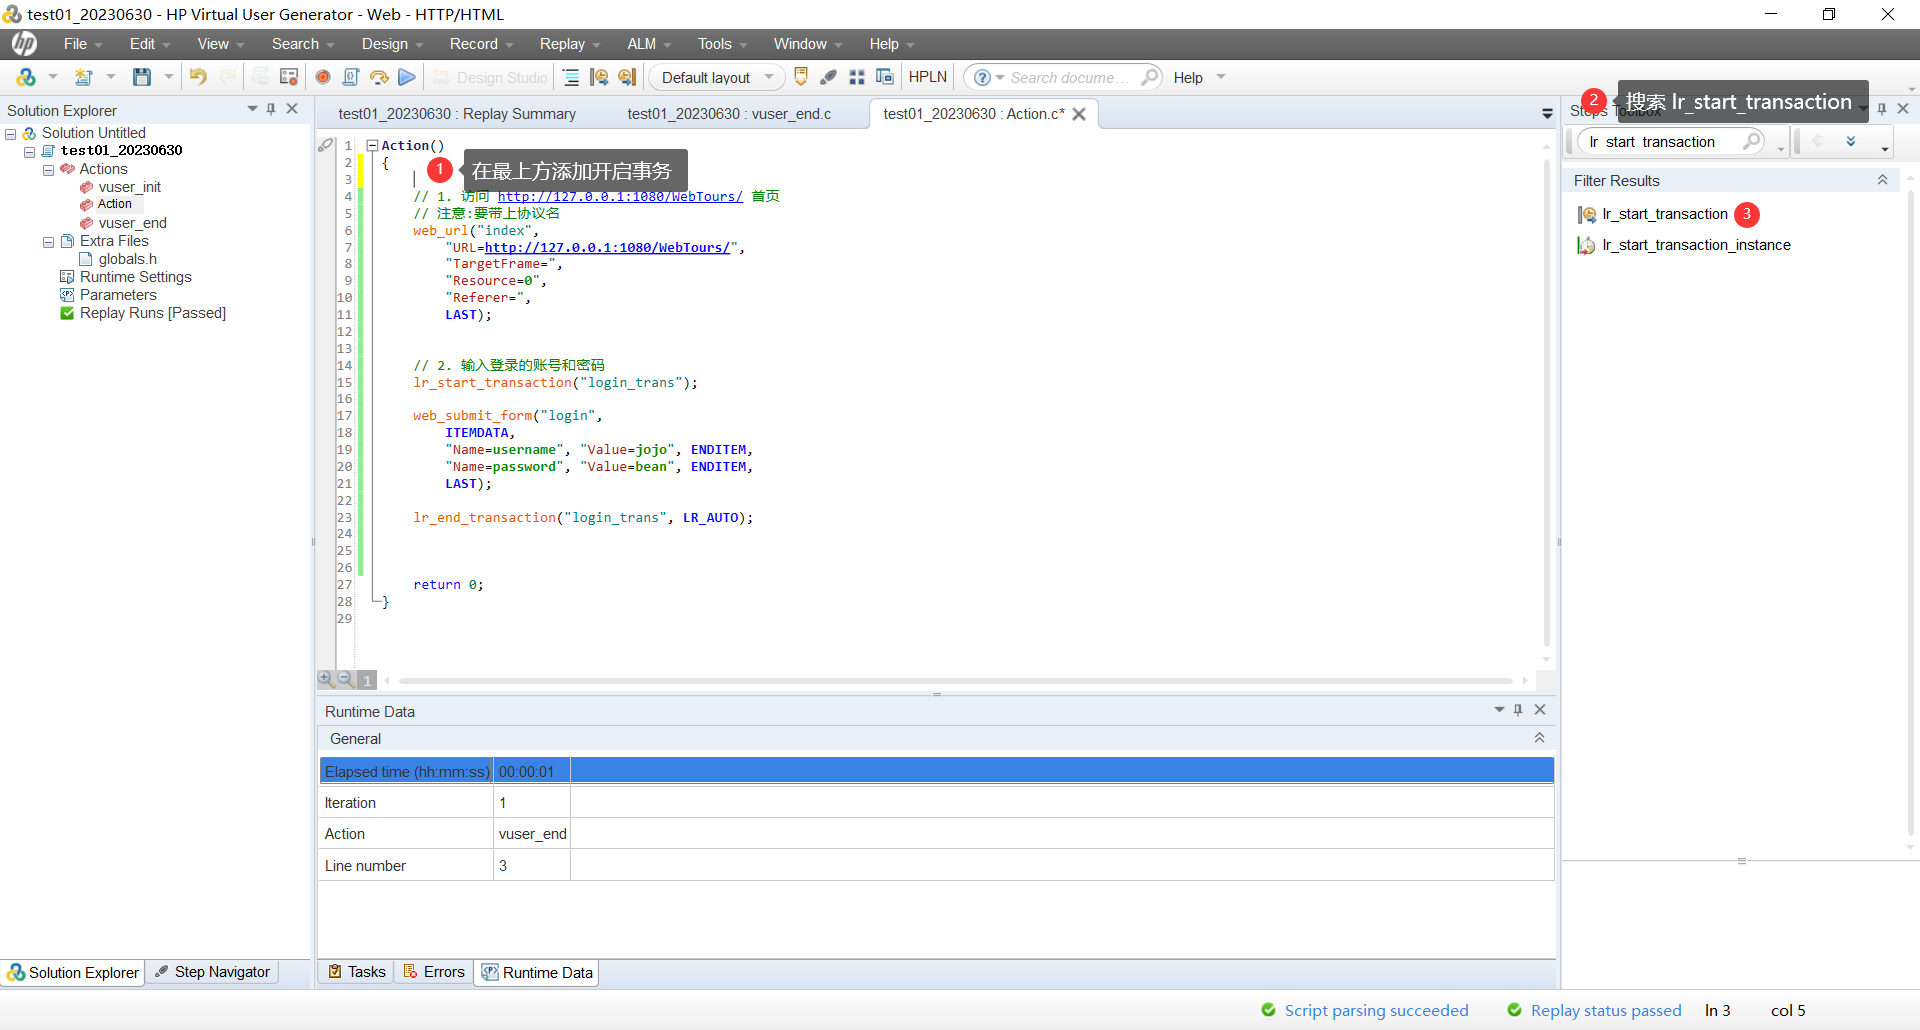This screenshot has height=1030, width=1920.
Task: Click the window layout icon next to HPLN
Action: click(x=885, y=77)
